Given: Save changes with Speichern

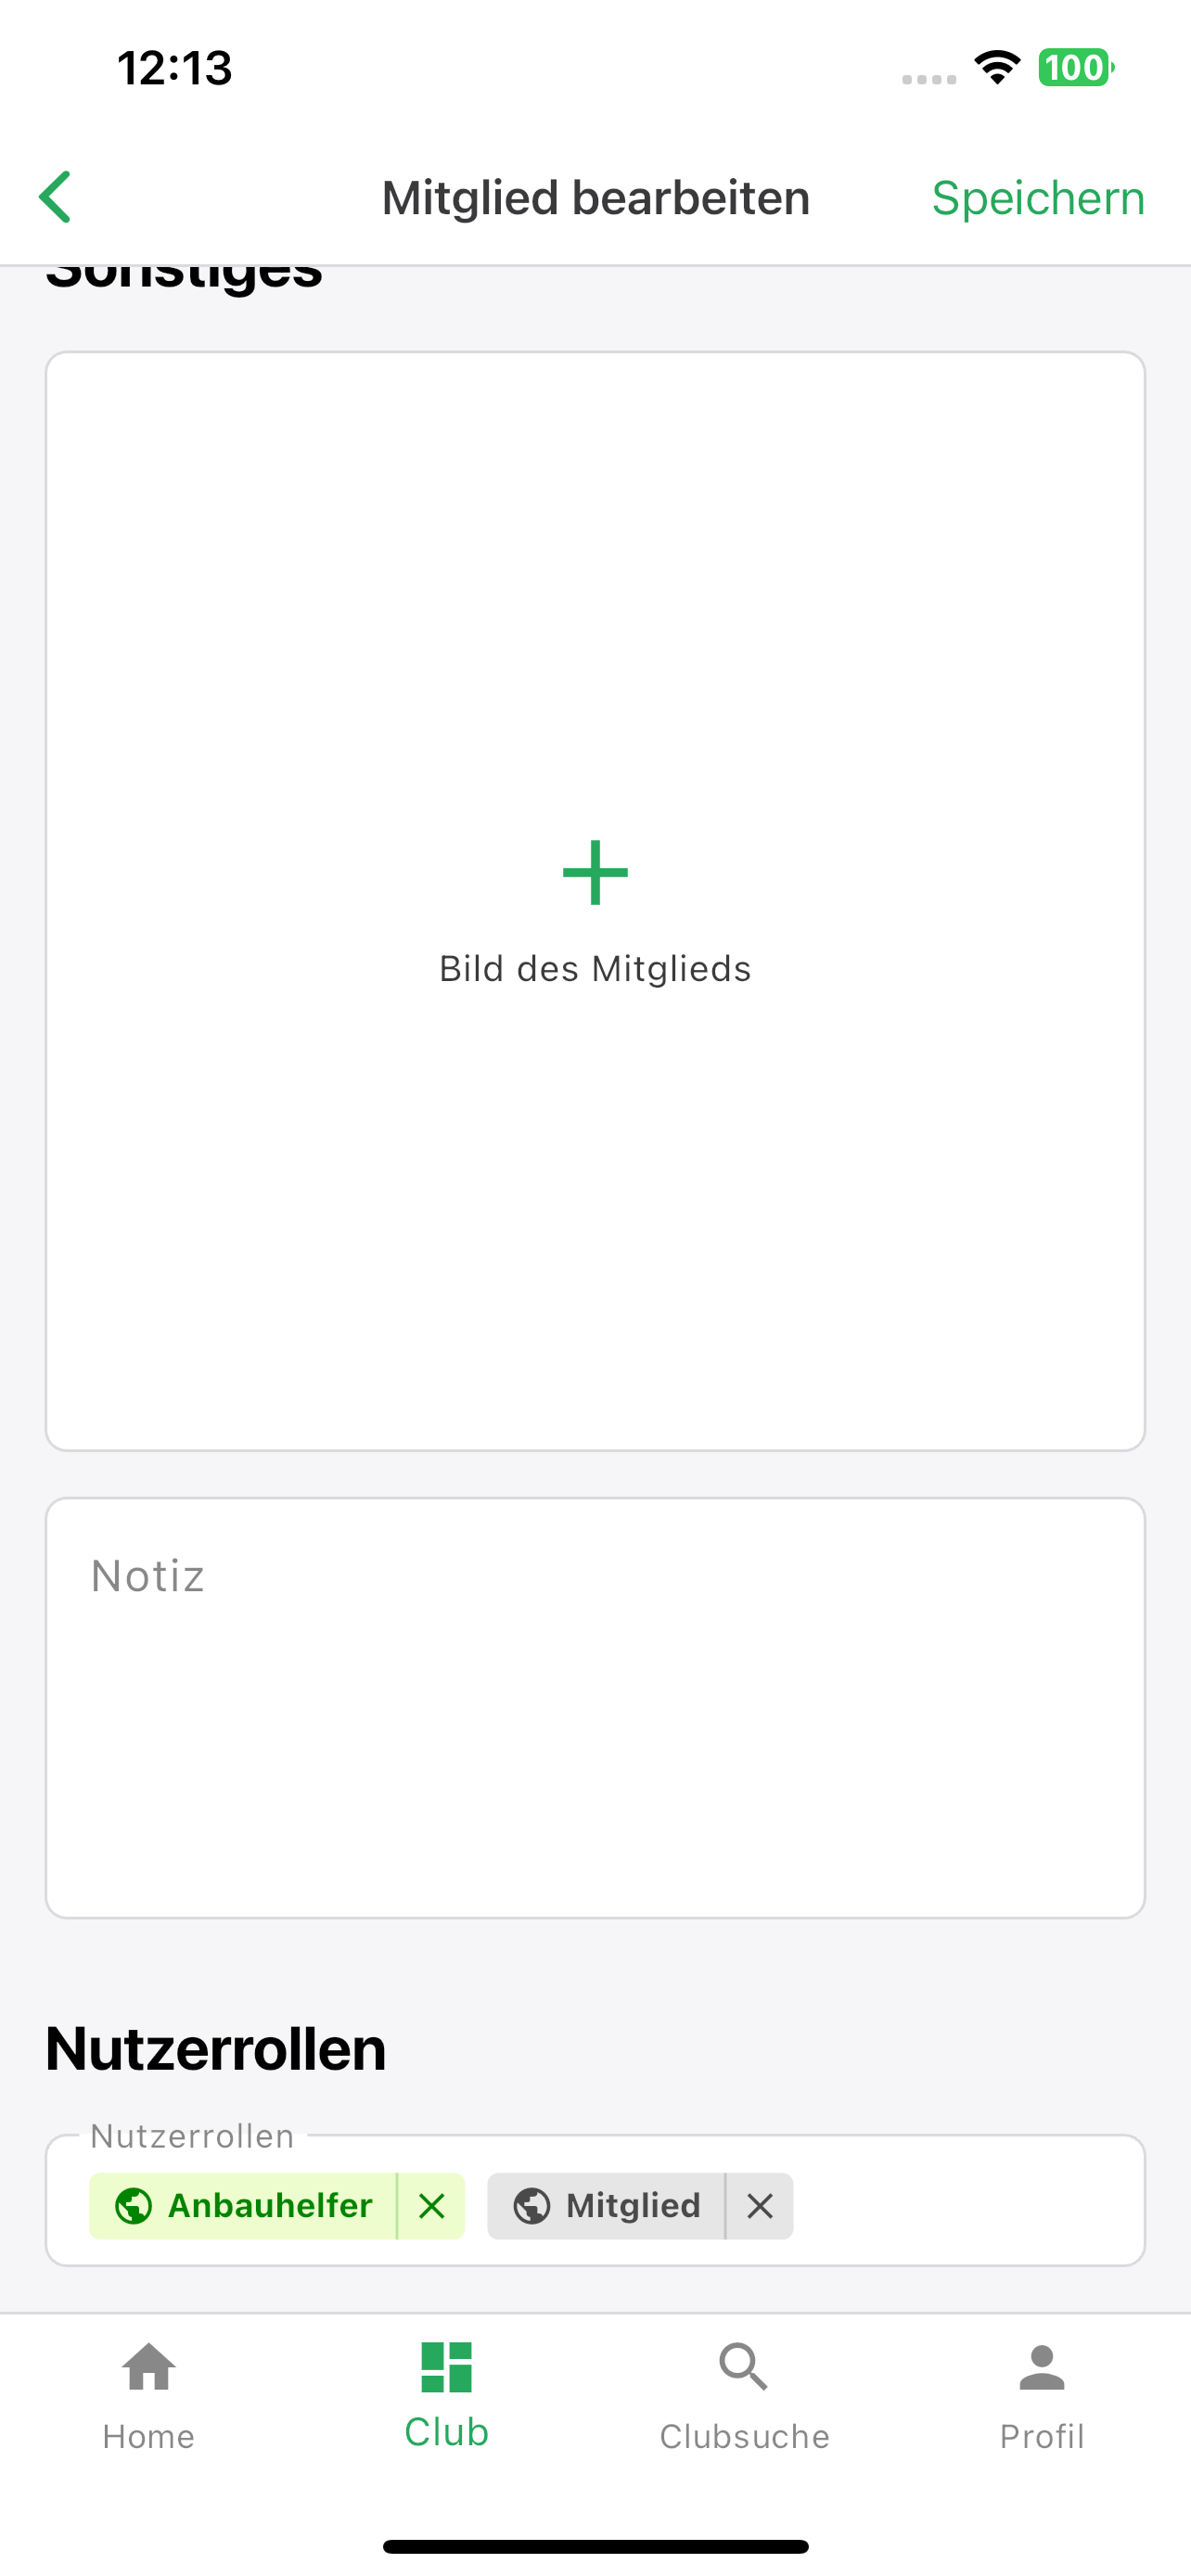Looking at the screenshot, I should click(1038, 198).
